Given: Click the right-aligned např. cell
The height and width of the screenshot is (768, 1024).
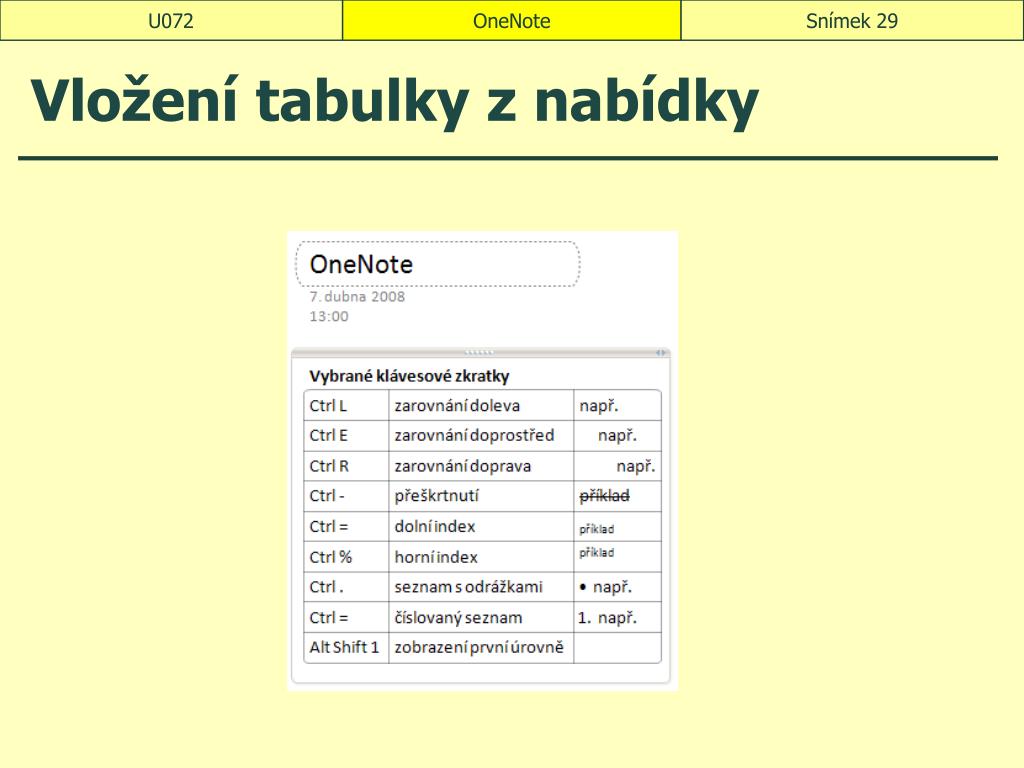Looking at the screenshot, I should (617, 466).
